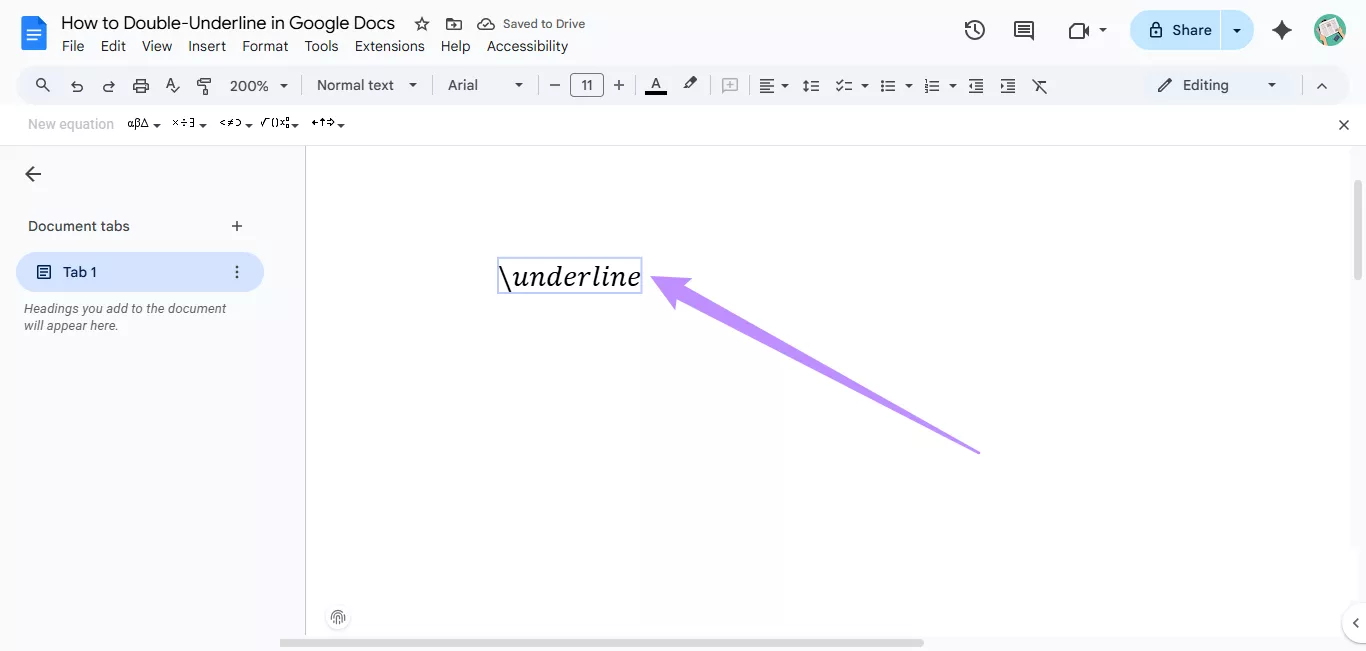Screen dimensions: 1366x651
Task: Open Tab 1 options via three-dot menu
Action: click(x=236, y=271)
